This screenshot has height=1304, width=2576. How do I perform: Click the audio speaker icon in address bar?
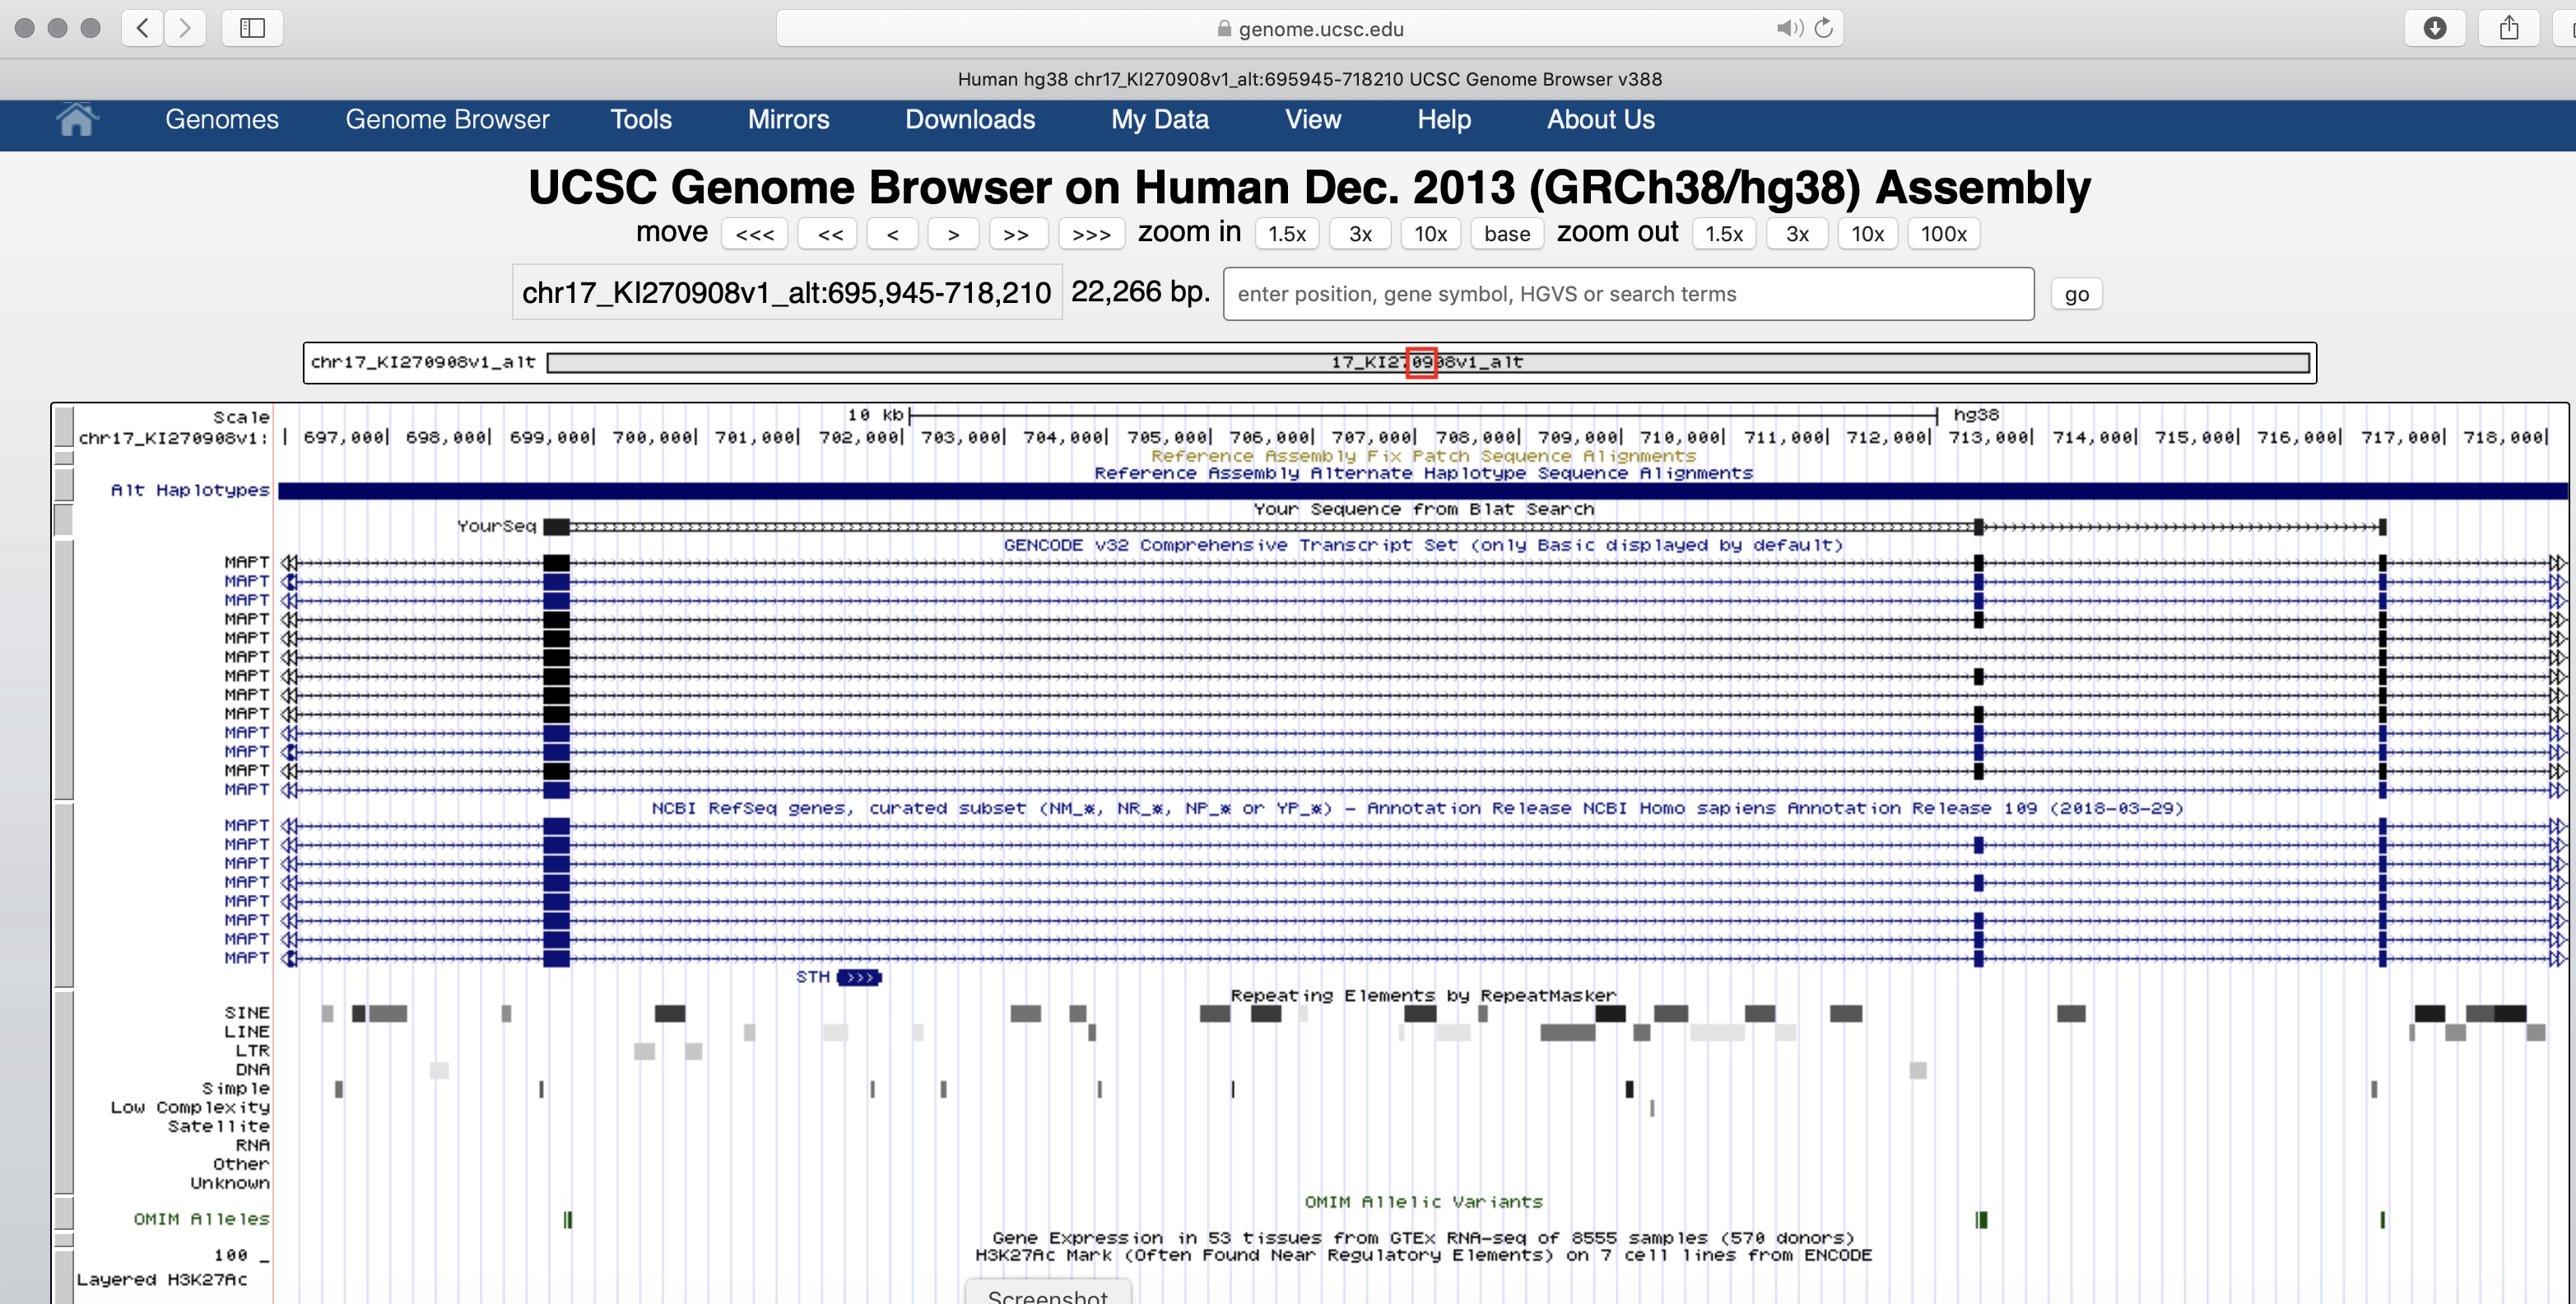tap(1788, 28)
